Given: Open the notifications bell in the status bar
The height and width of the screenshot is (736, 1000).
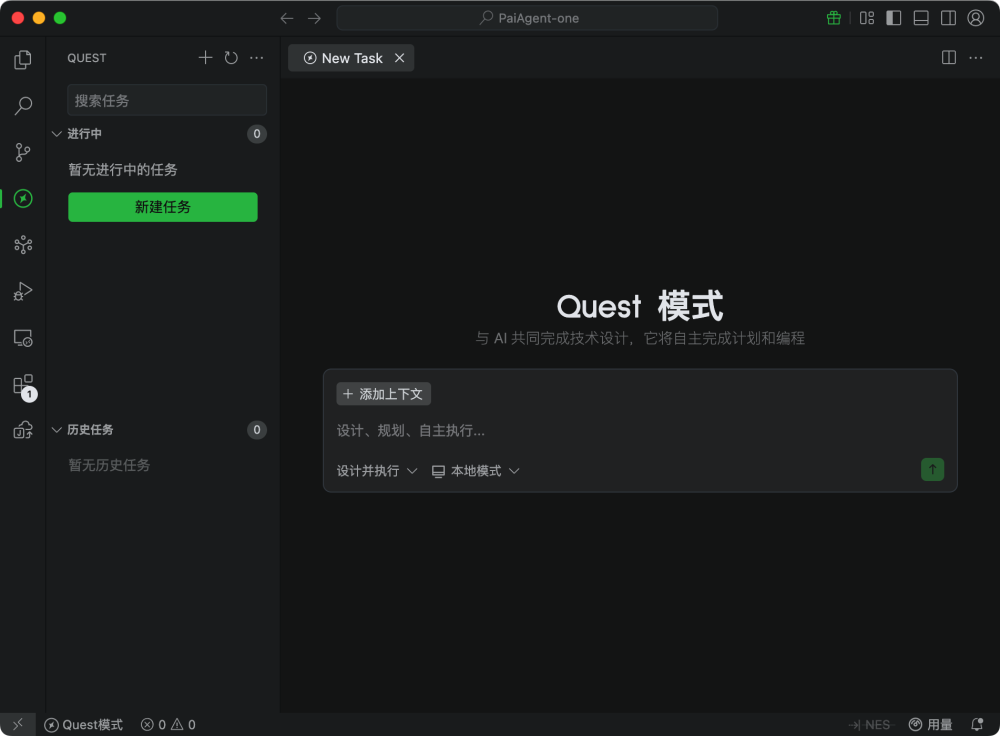Looking at the screenshot, I should tap(977, 724).
